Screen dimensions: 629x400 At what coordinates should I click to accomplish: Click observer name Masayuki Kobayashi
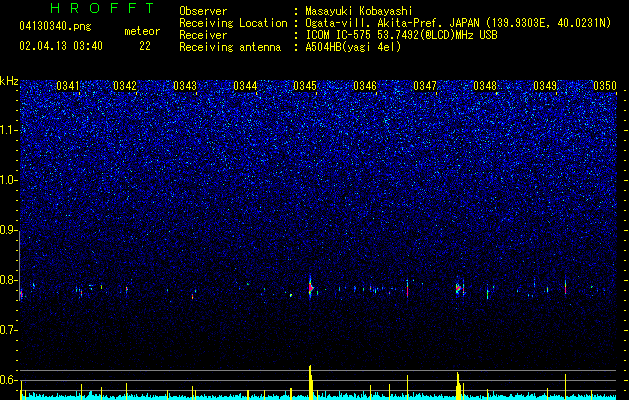pyautogui.click(x=358, y=11)
